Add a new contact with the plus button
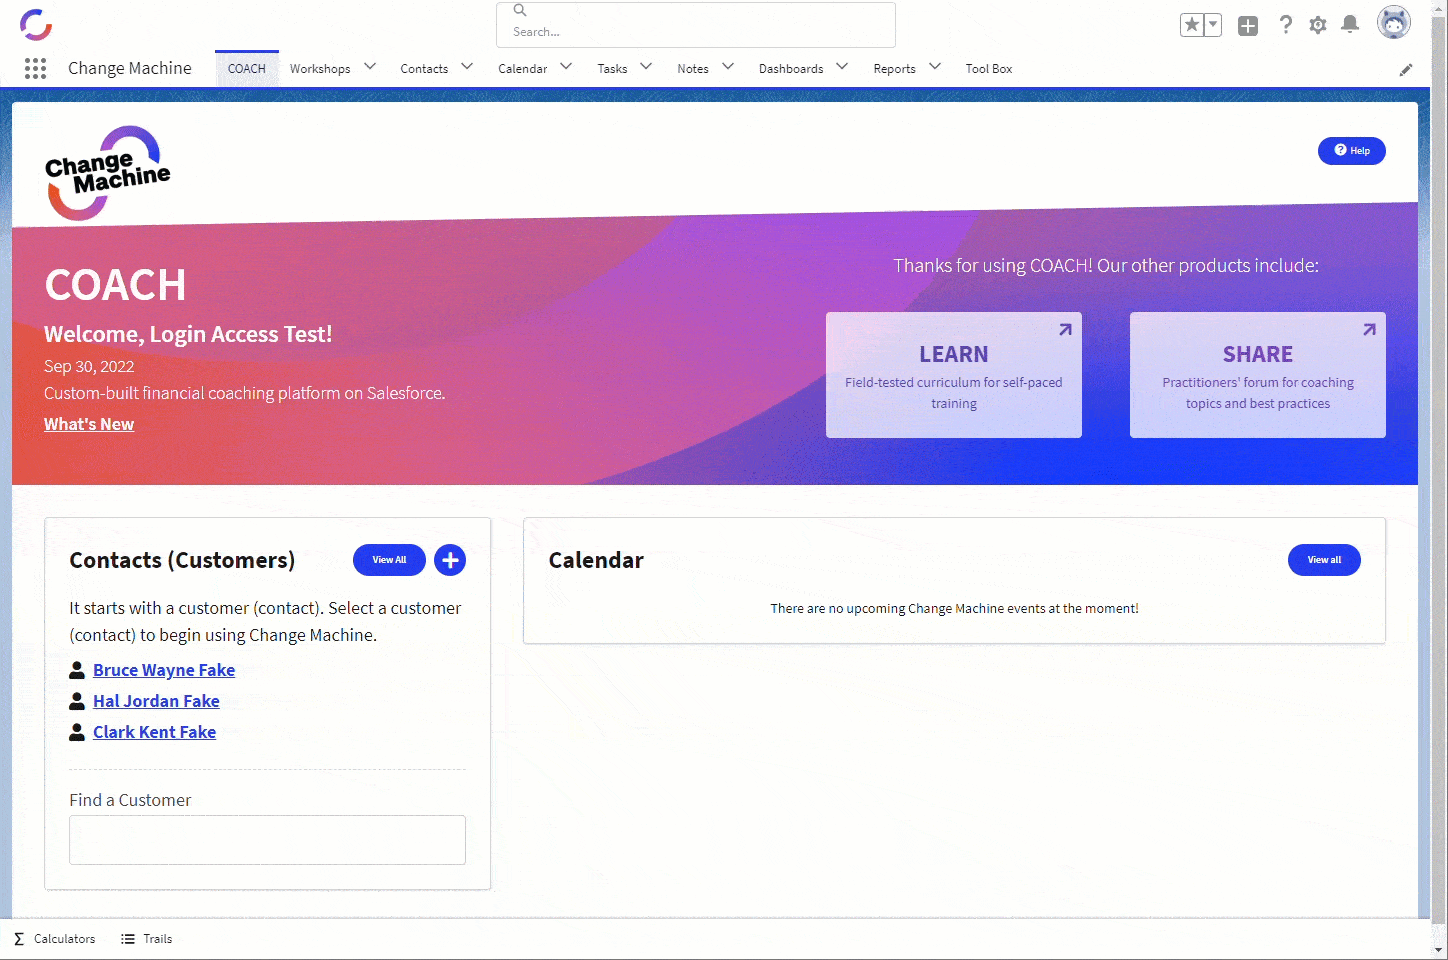This screenshot has width=1448, height=960. click(450, 560)
